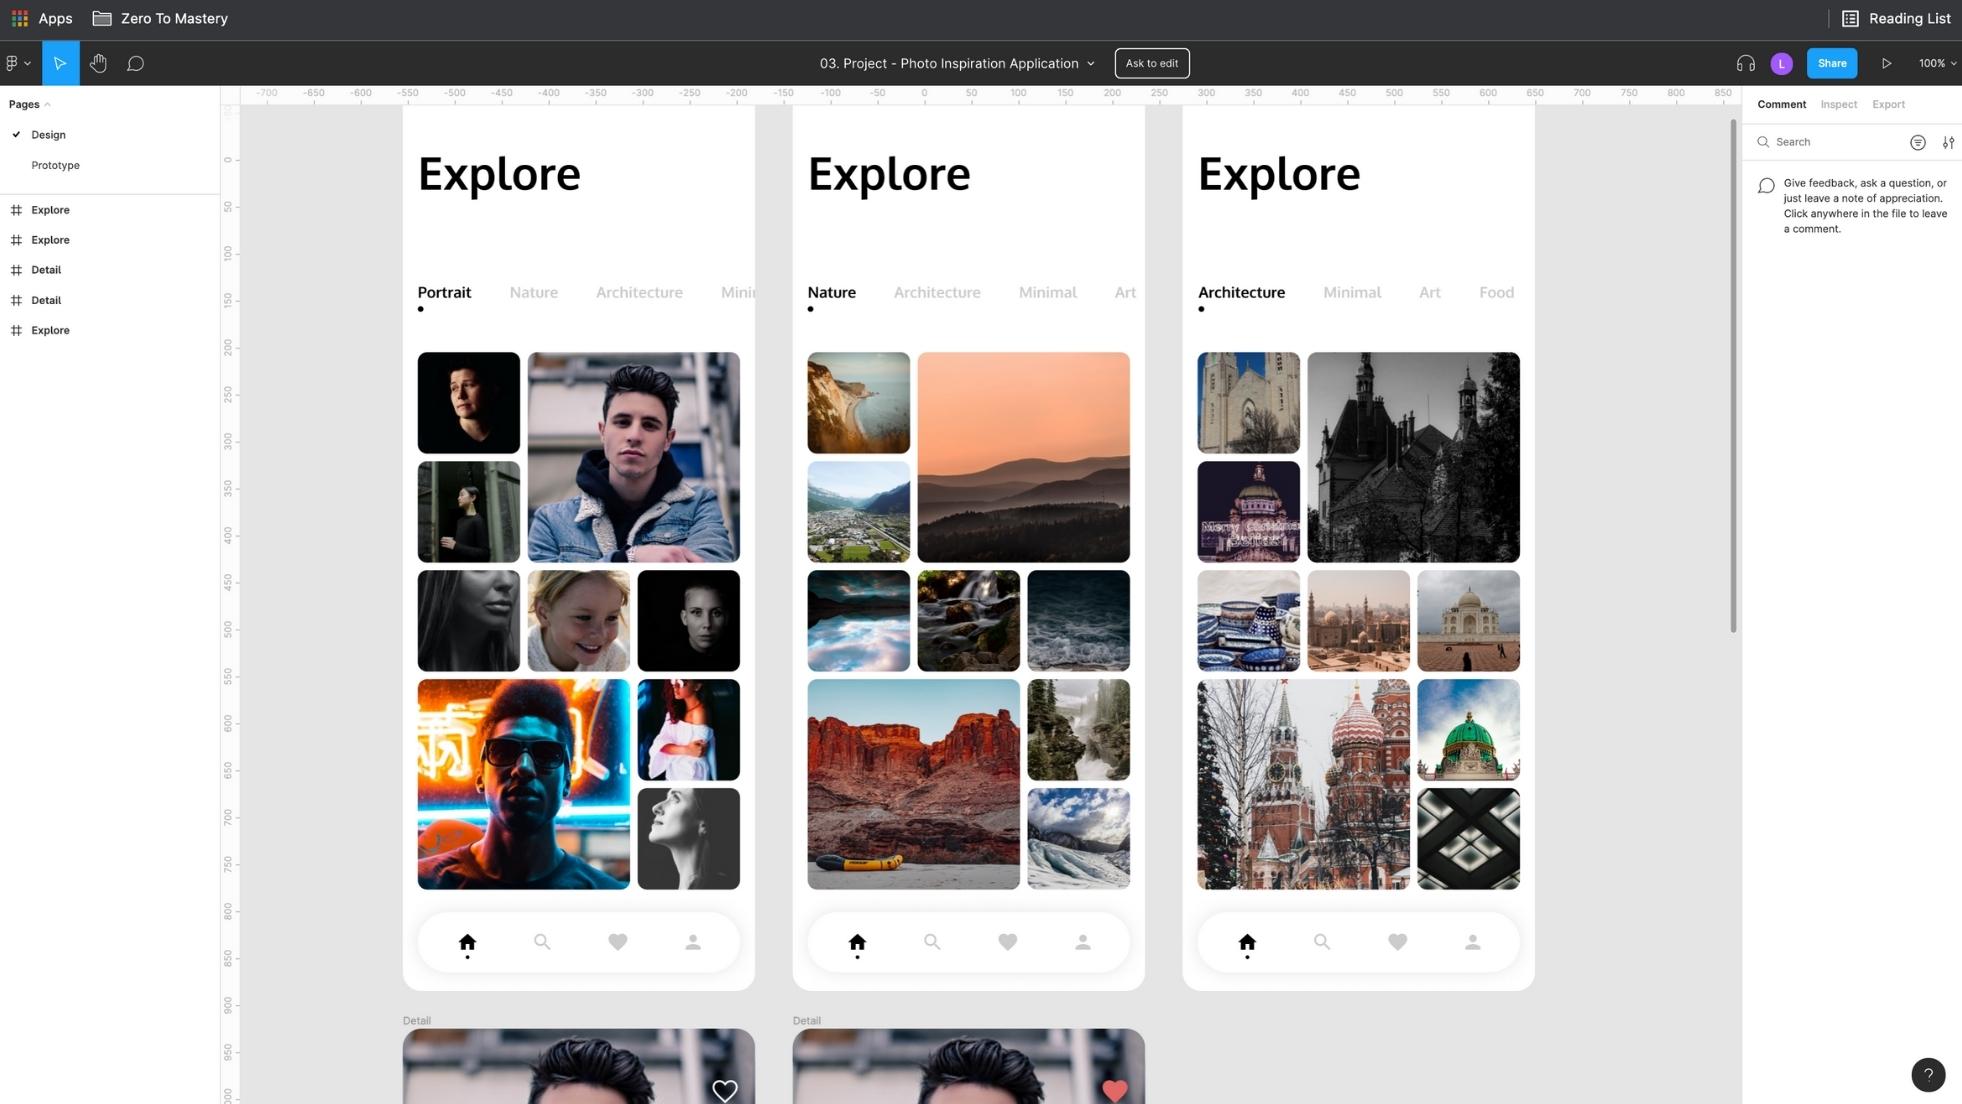
Task: Expand the project file name dropdown
Action: pos(1090,63)
